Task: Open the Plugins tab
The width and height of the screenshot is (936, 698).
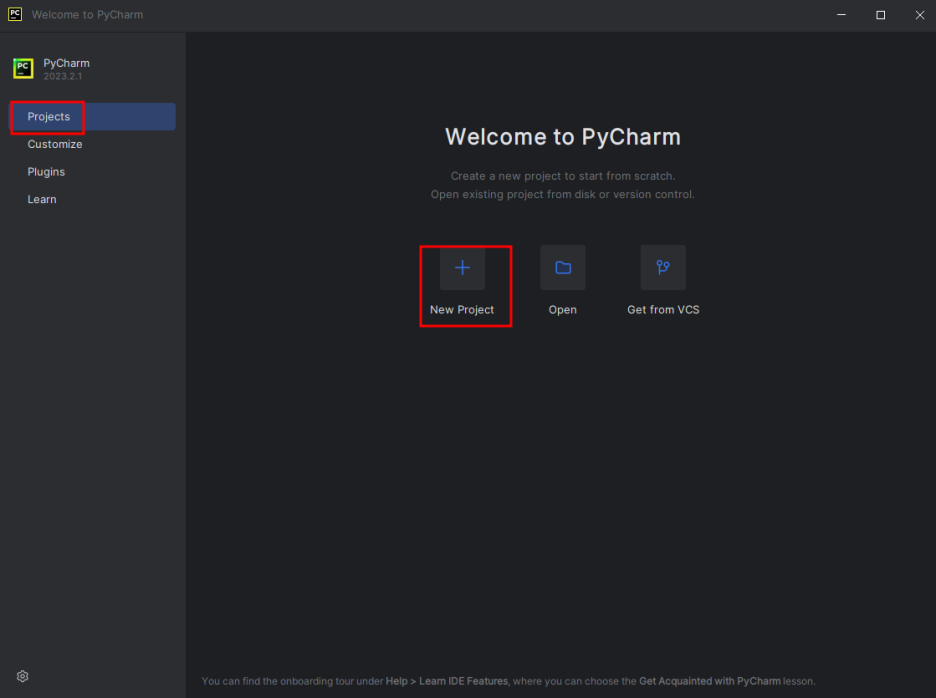Action: click(x=93, y=171)
